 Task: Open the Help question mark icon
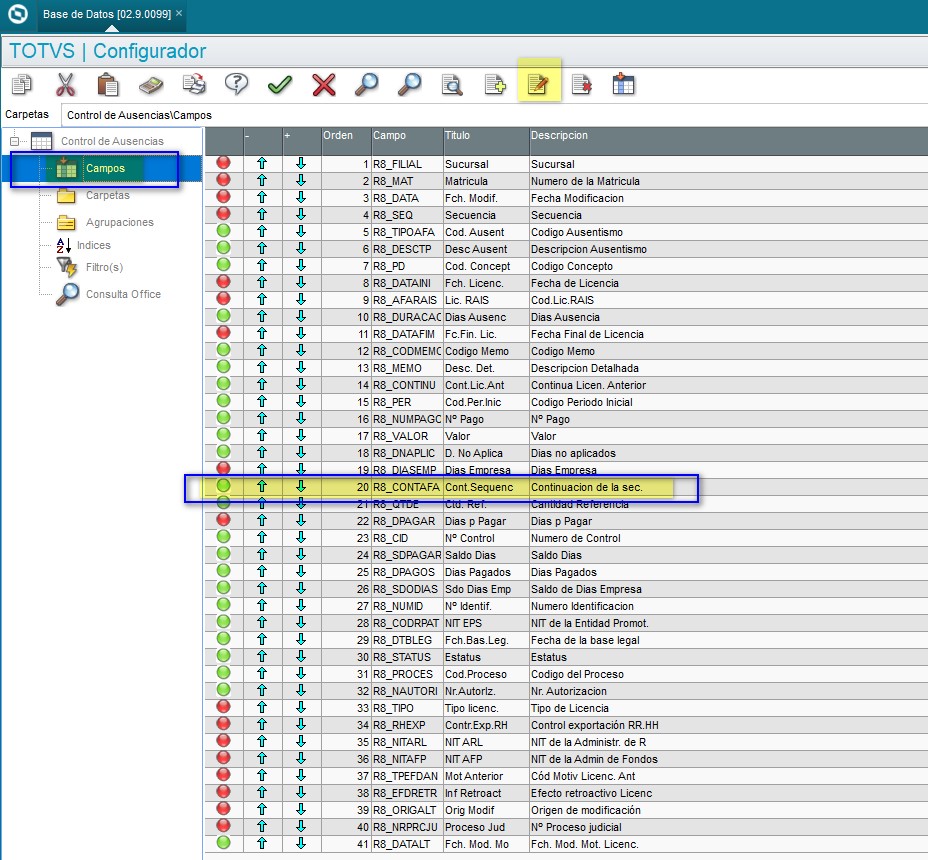point(236,84)
